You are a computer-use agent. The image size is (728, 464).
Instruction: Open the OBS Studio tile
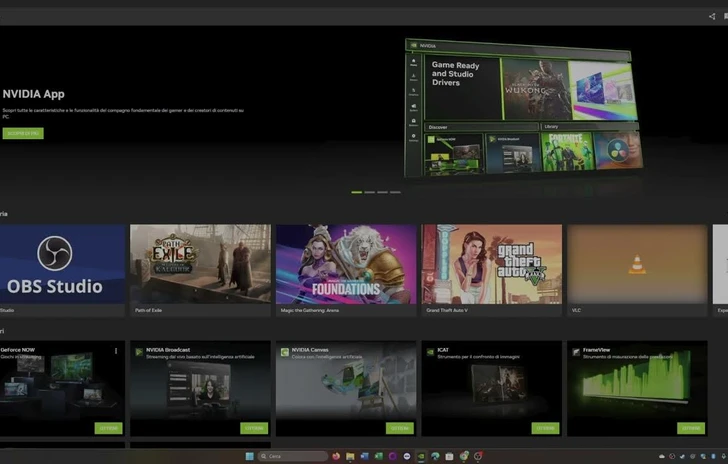tap(62, 264)
